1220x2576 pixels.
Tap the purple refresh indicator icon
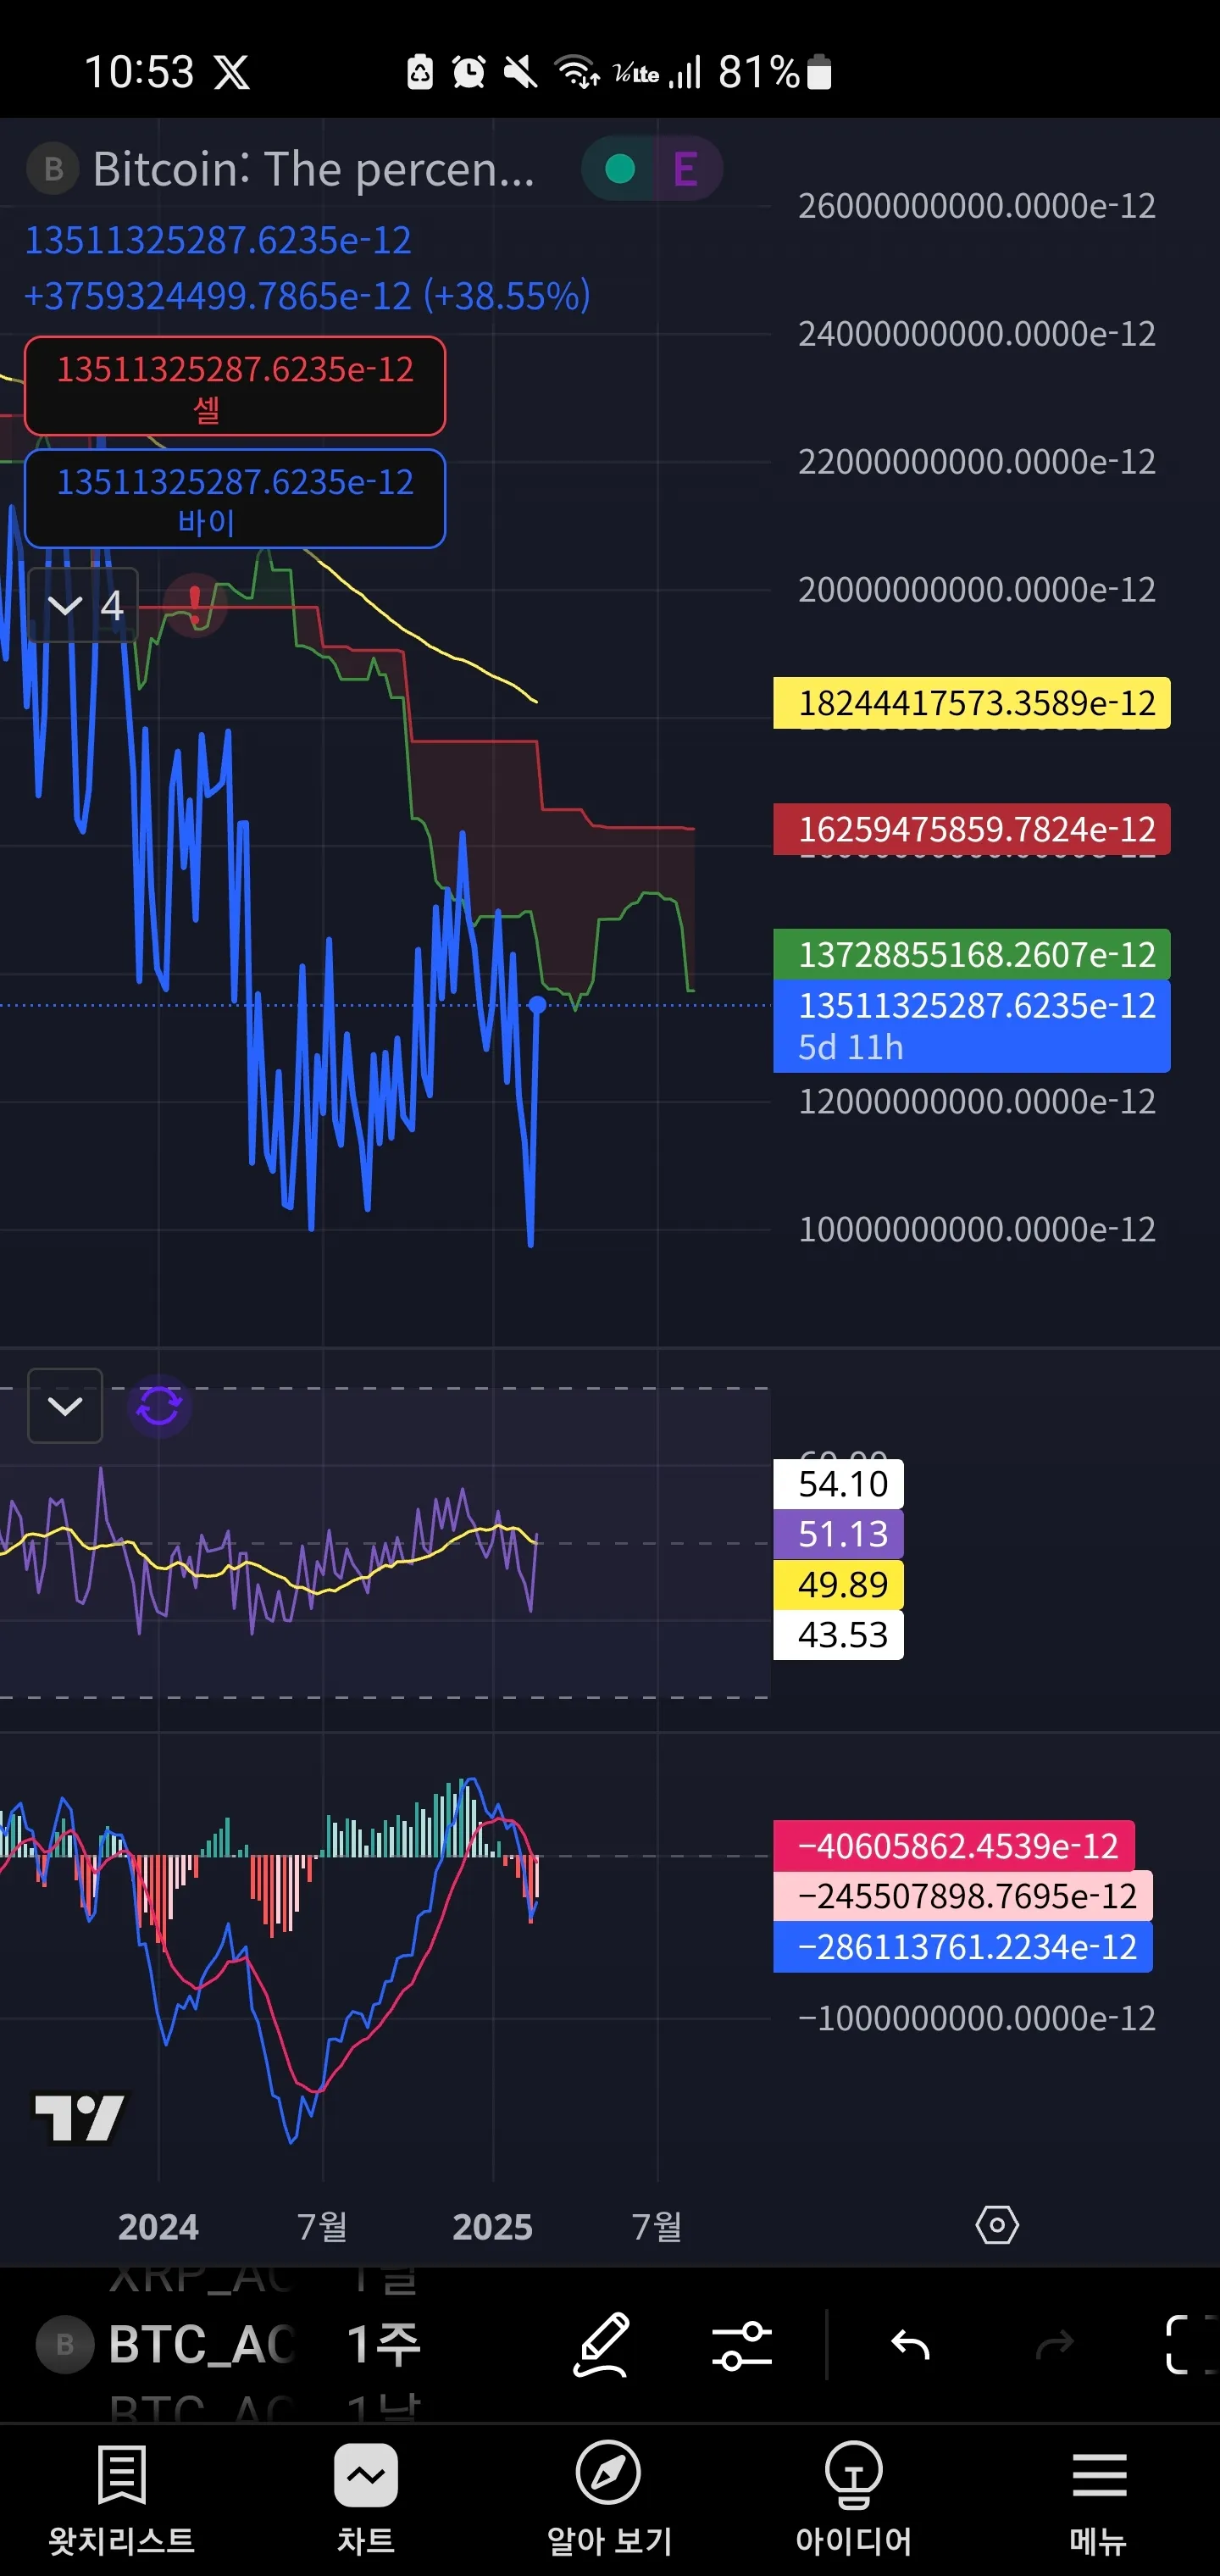click(x=159, y=1406)
